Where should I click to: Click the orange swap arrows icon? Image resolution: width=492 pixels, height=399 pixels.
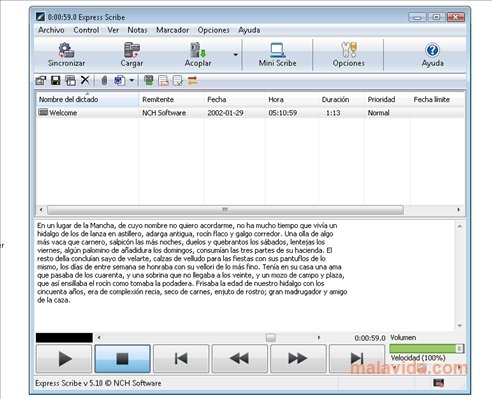coord(193,80)
